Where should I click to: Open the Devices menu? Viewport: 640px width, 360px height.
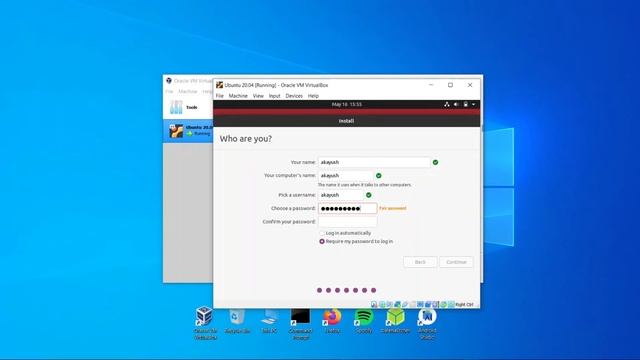point(294,96)
